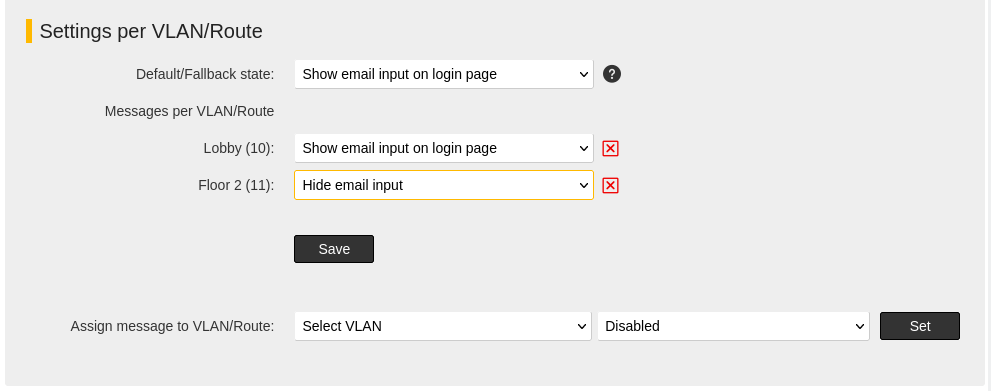Click the Default/Fallback state label
This screenshot has height=391, width=991.
(x=205, y=75)
